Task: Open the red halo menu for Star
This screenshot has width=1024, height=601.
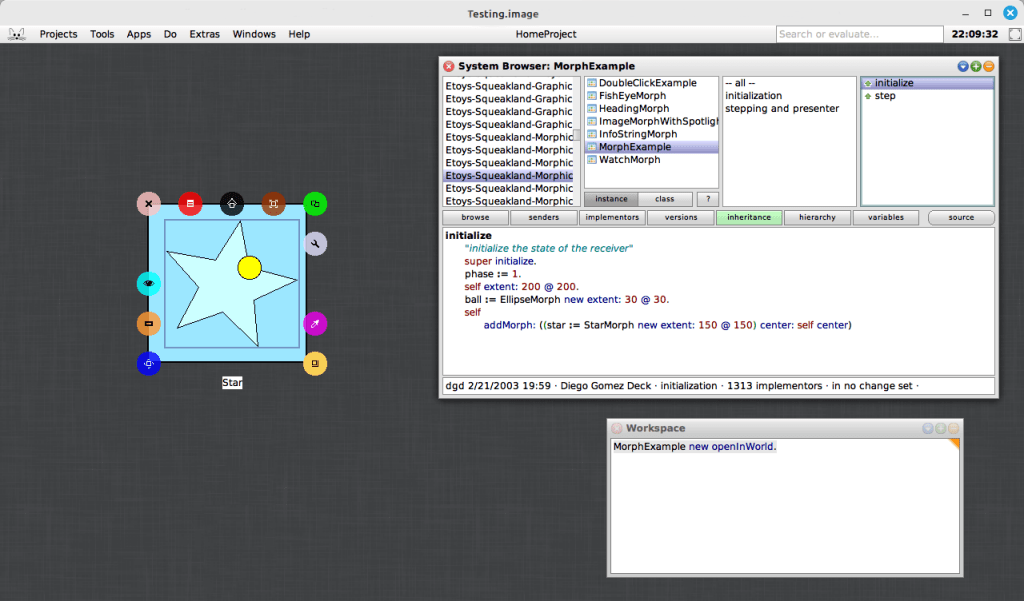Action: point(190,203)
